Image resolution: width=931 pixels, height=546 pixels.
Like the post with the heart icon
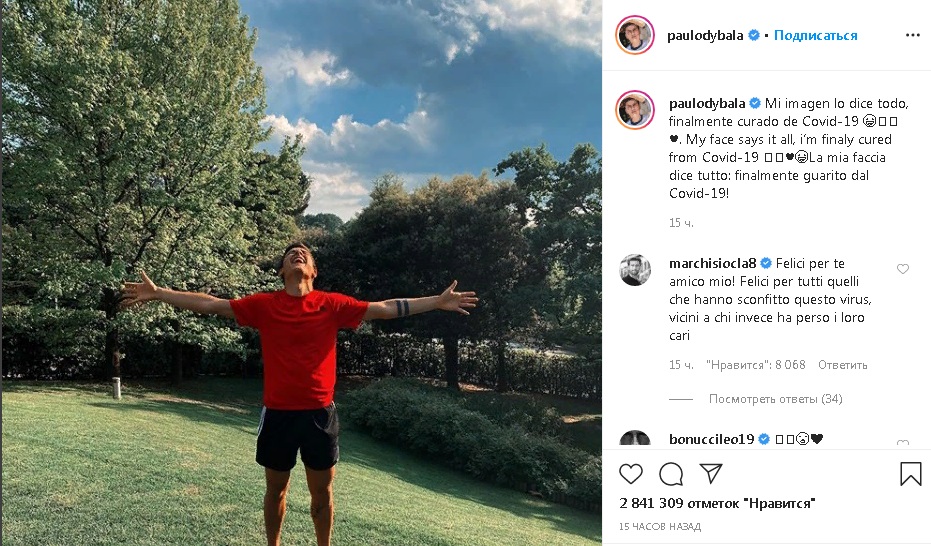pos(631,474)
